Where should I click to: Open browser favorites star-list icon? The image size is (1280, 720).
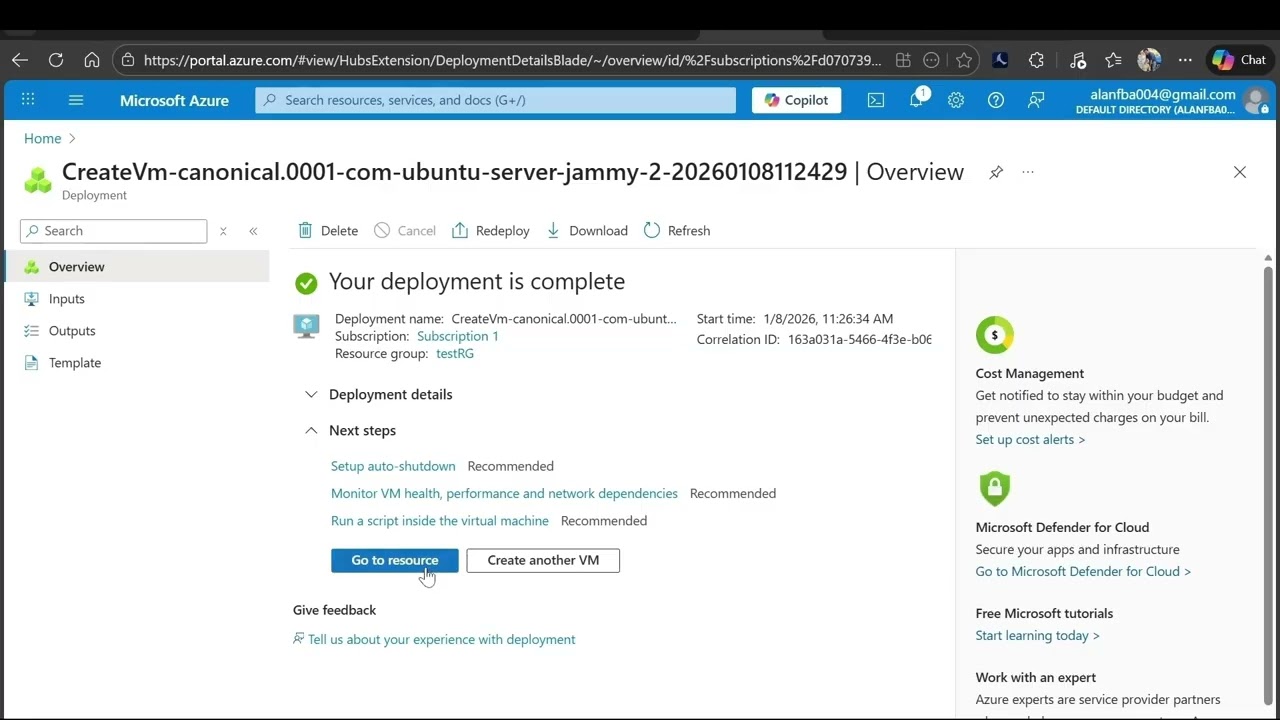[1113, 60]
